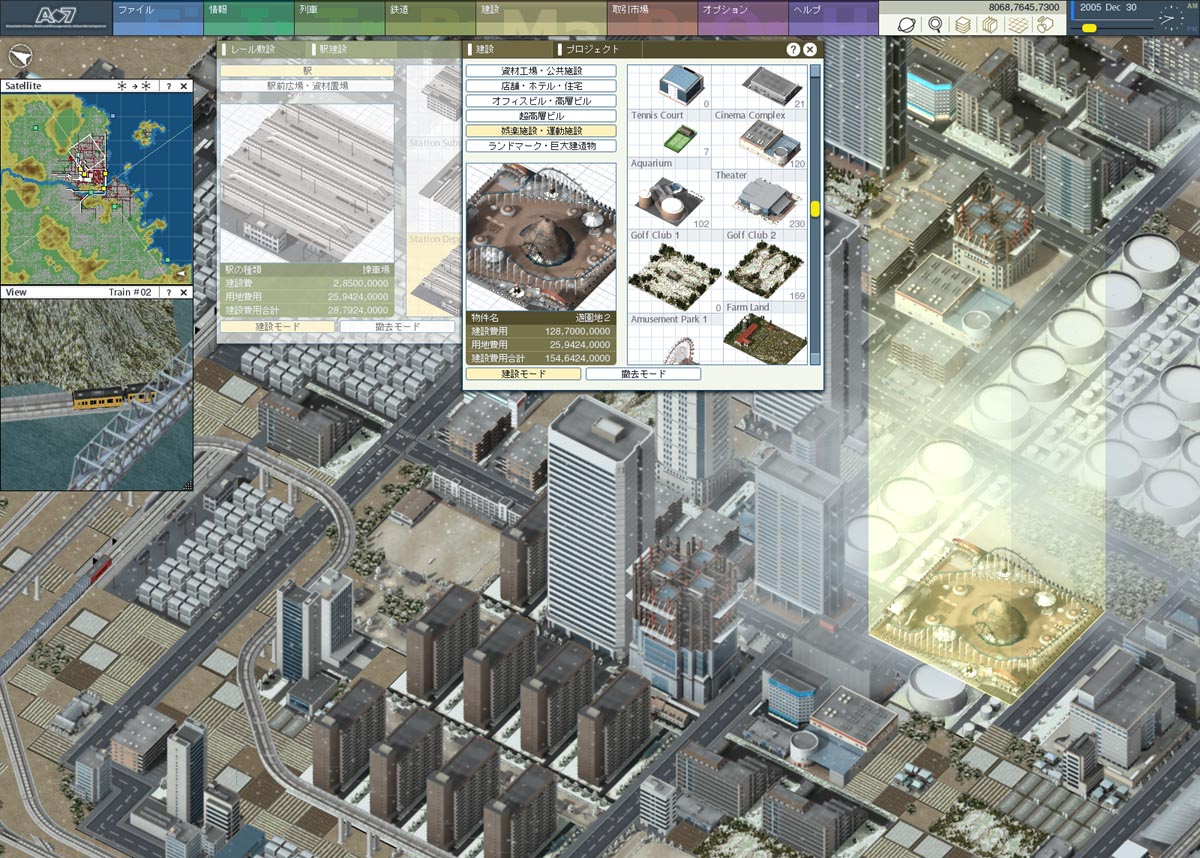
Task: Click 撤去モード in station panel
Action: 397,326
